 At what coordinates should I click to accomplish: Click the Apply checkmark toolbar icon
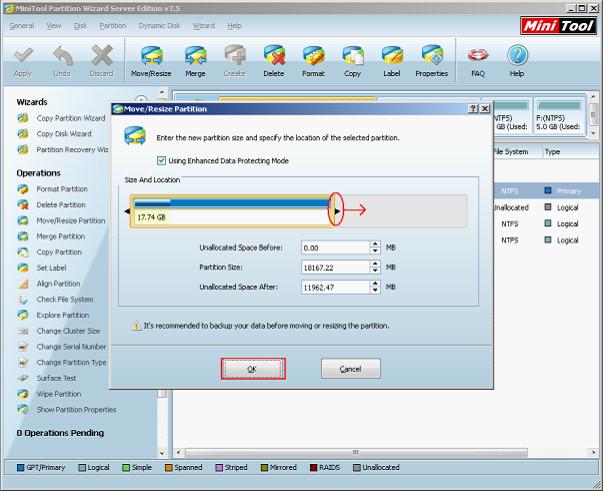point(23,55)
